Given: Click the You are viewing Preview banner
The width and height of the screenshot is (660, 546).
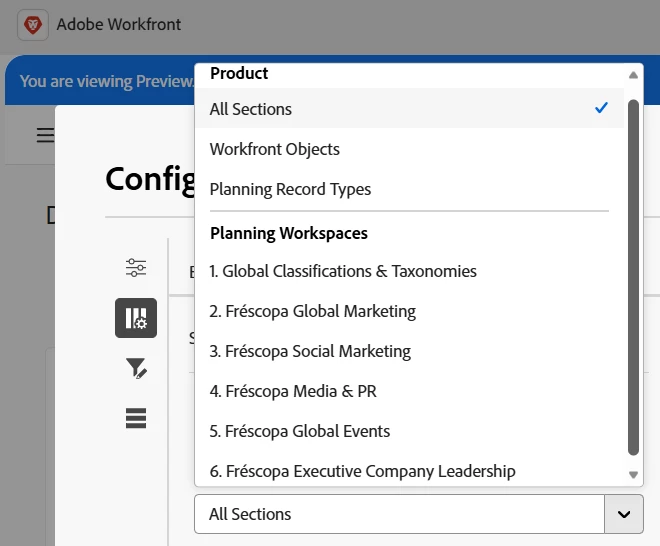Looking at the screenshot, I should (106, 81).
